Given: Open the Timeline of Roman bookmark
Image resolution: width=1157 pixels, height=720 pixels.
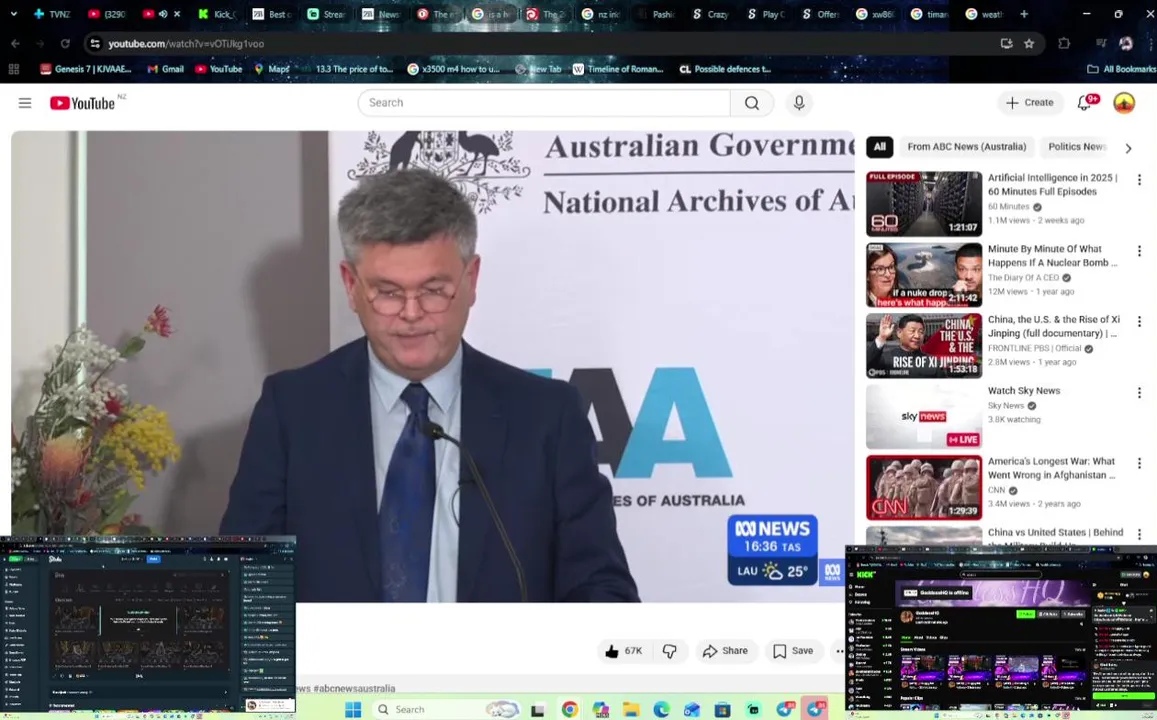Looking at the screenshot, I should 618,69.
